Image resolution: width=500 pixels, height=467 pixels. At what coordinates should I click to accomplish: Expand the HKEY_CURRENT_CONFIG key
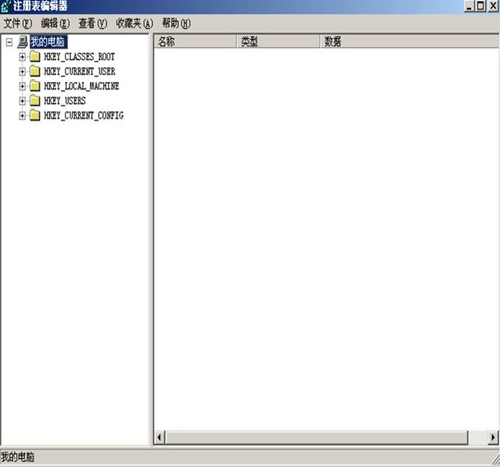tap(22, 116)
